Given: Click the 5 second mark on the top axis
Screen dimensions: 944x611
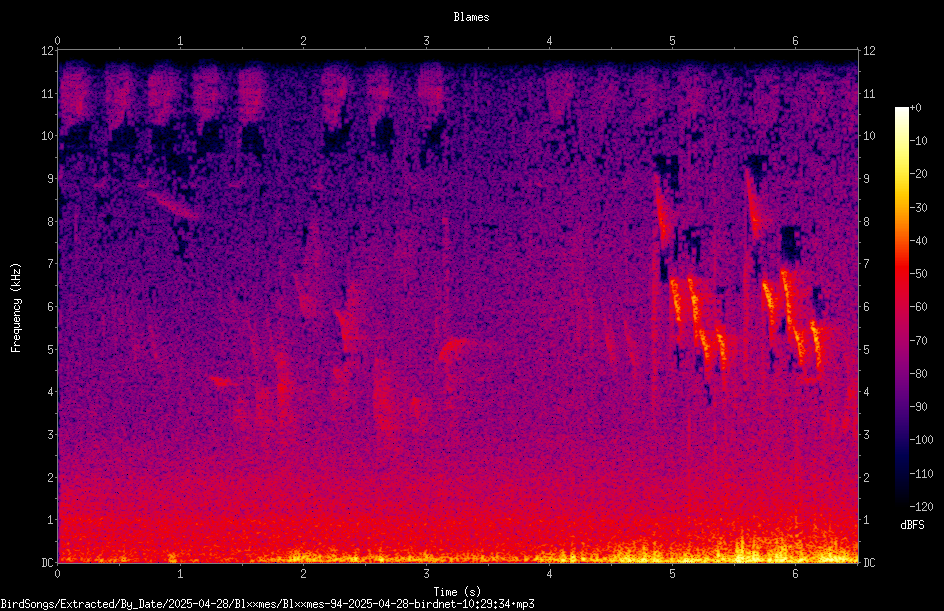Looking at the screenshot, I should point(672,41).
